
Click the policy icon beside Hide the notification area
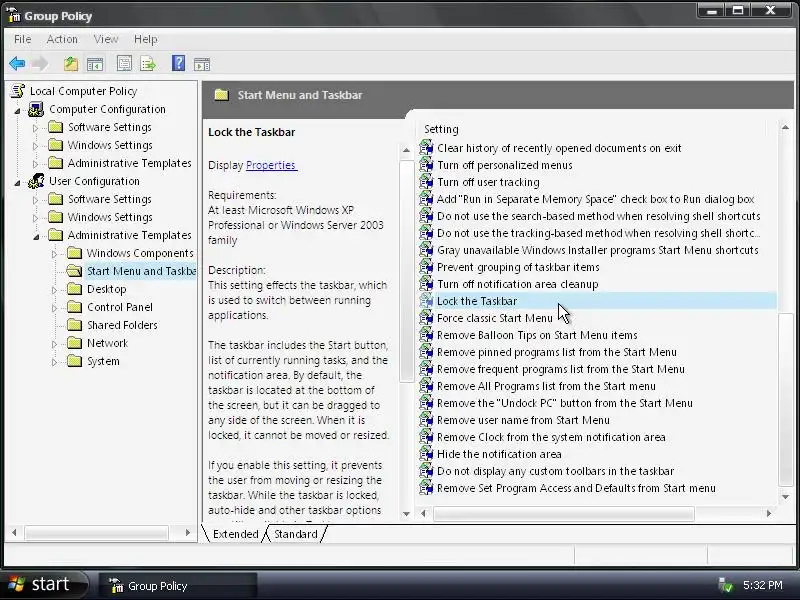point(426,454)
